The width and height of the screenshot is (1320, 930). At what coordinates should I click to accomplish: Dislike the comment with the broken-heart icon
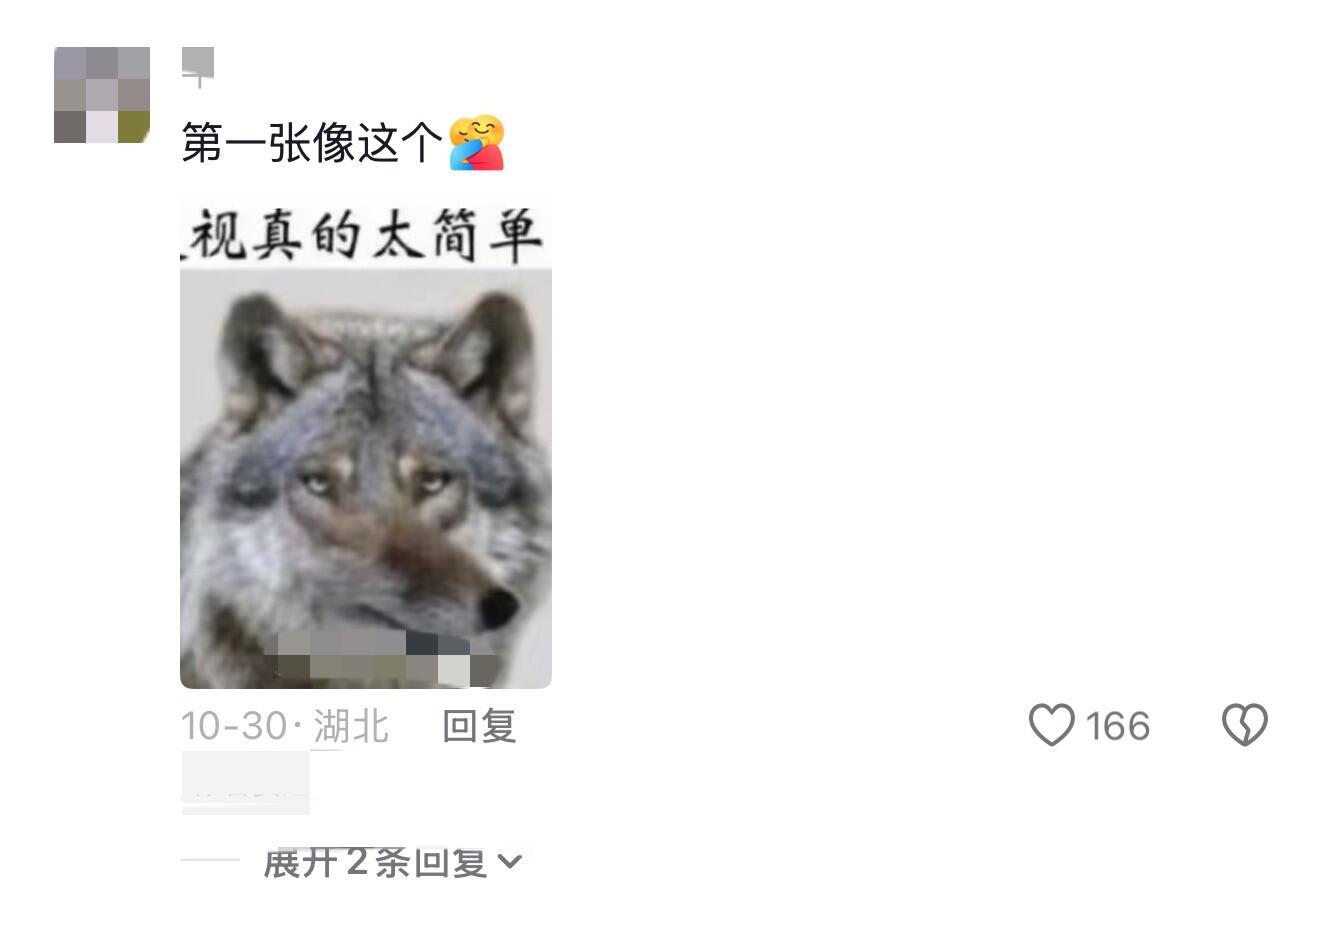pos(1245,725)
